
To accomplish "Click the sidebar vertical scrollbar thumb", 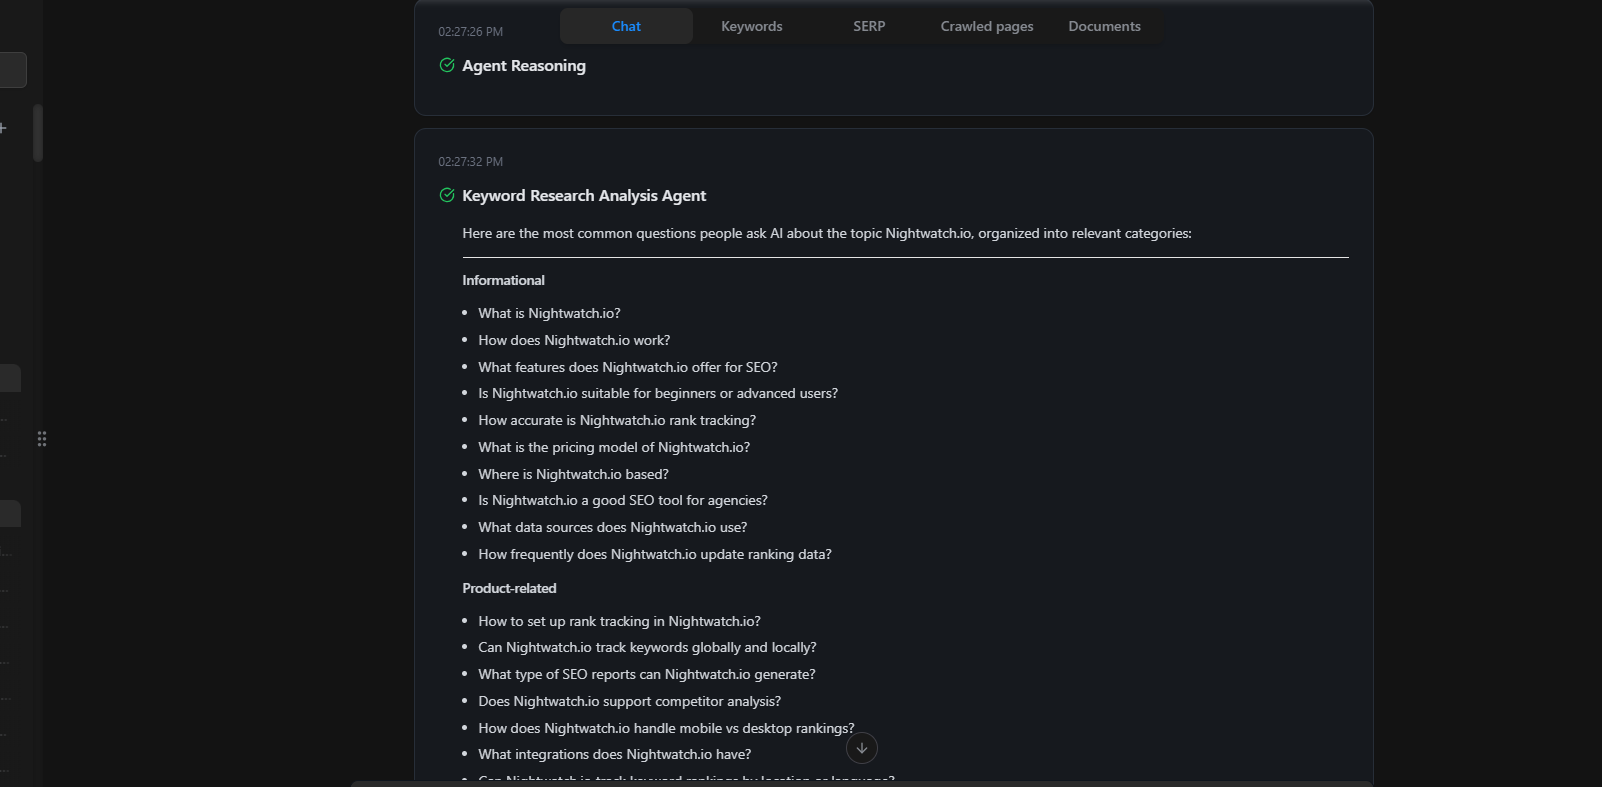I will point(37,133).
